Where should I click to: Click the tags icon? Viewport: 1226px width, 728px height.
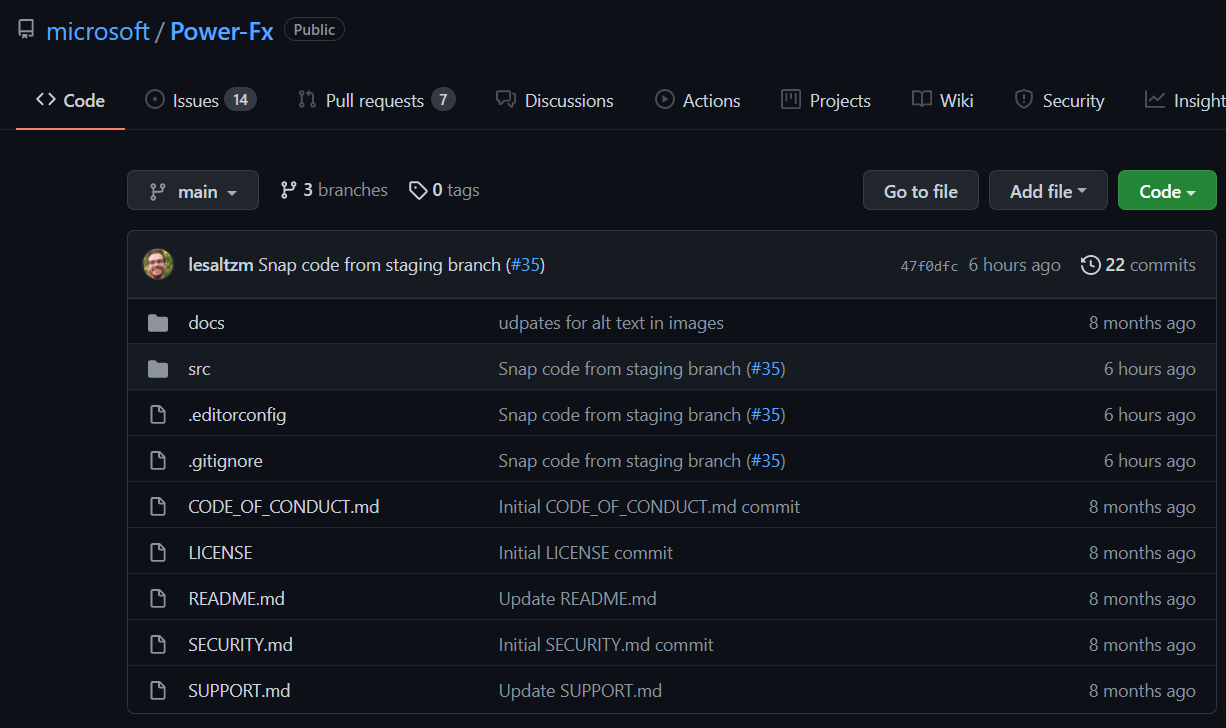pyautogui.click(x=418, y=190)
